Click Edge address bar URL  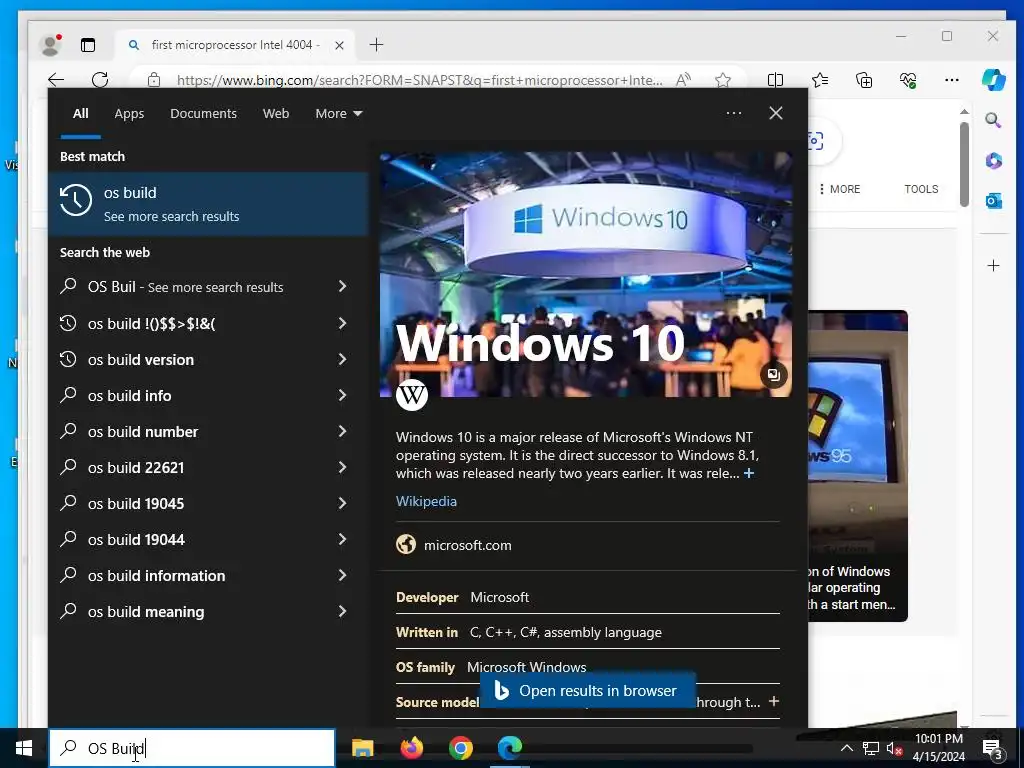419,80
